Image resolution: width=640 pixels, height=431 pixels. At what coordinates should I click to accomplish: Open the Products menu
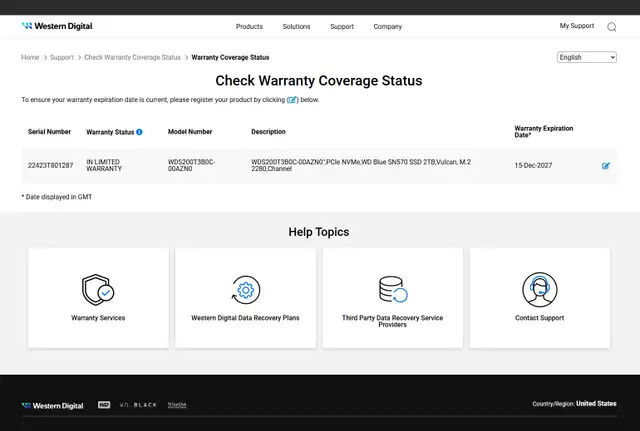(249, 27)
